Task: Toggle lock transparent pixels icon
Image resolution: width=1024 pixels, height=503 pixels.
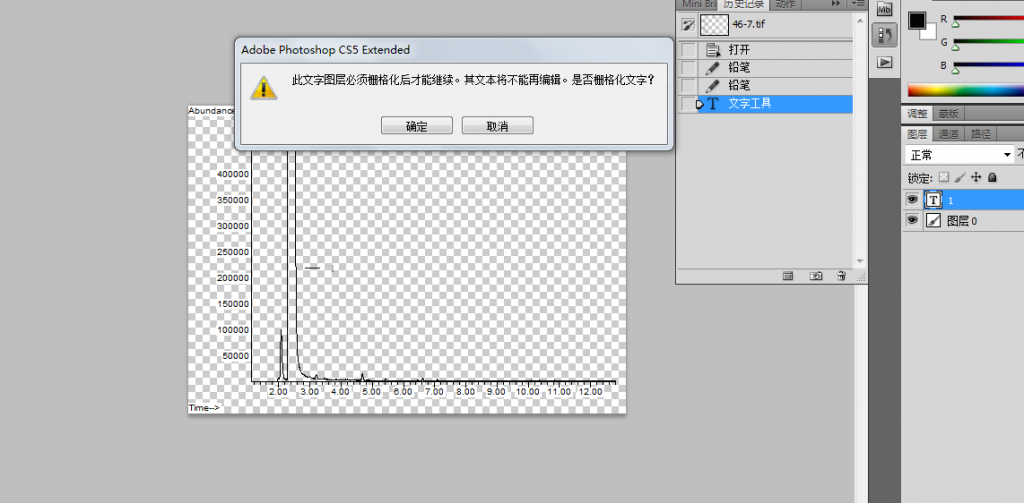Action: coord(944,177)
